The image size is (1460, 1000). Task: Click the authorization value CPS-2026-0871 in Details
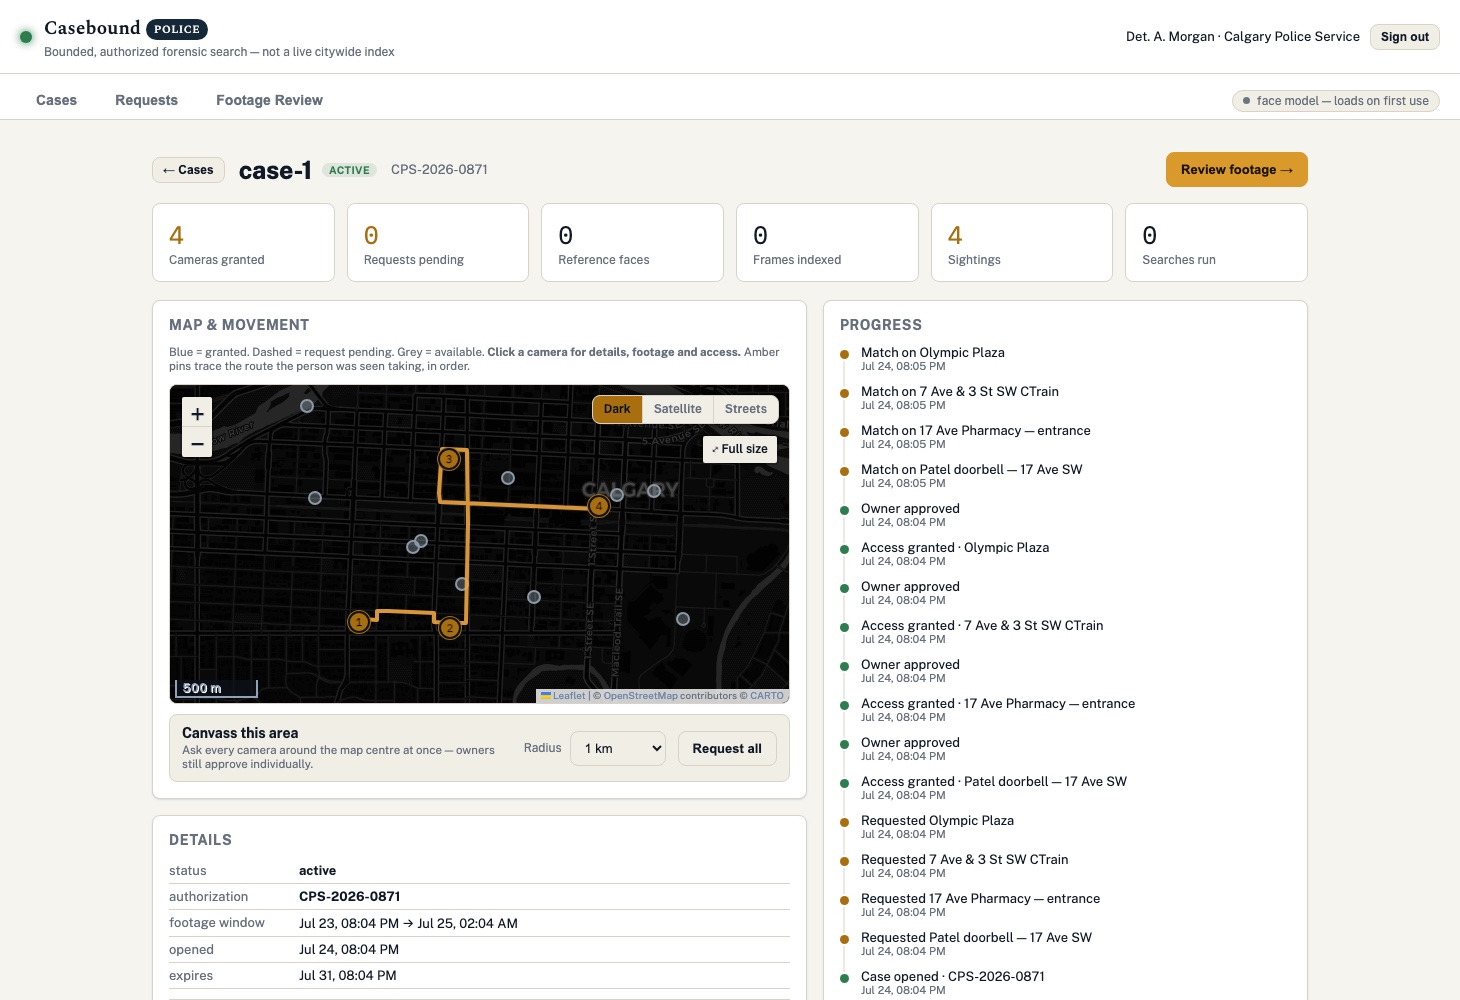click(x=350, y=897)
